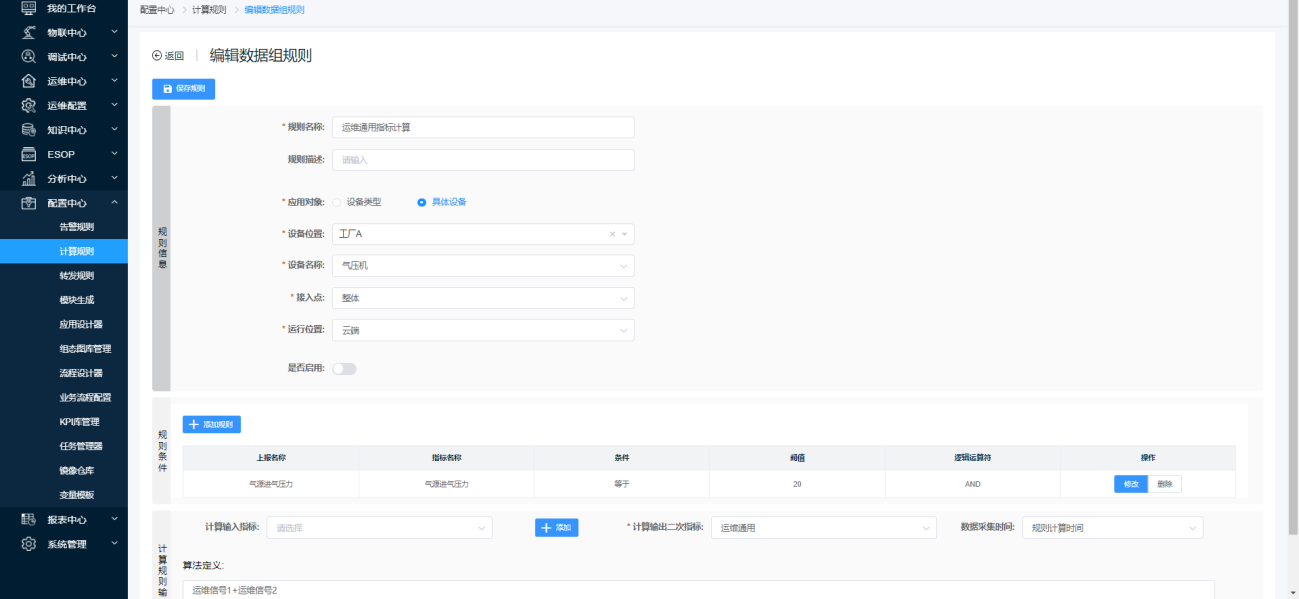Click the 系统管理 gear icon
This screenshot has height=599, width=1299.
pyautogui.click(x=29, y=544)
